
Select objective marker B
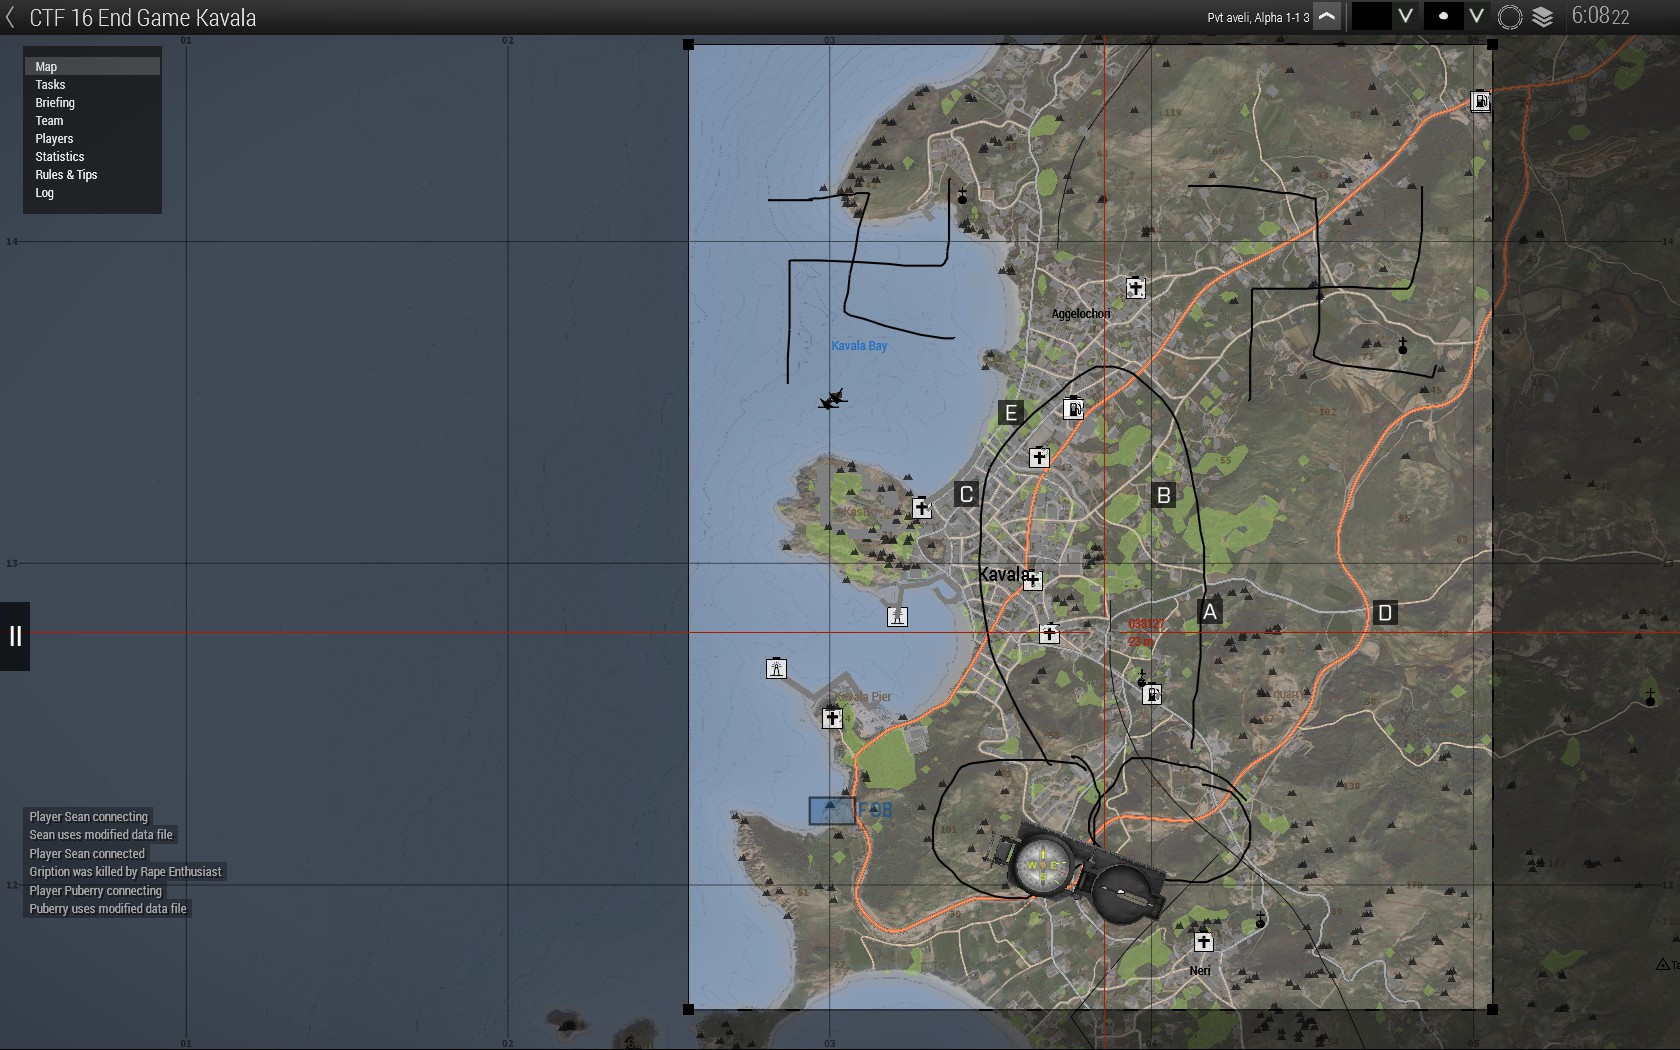1163,495
